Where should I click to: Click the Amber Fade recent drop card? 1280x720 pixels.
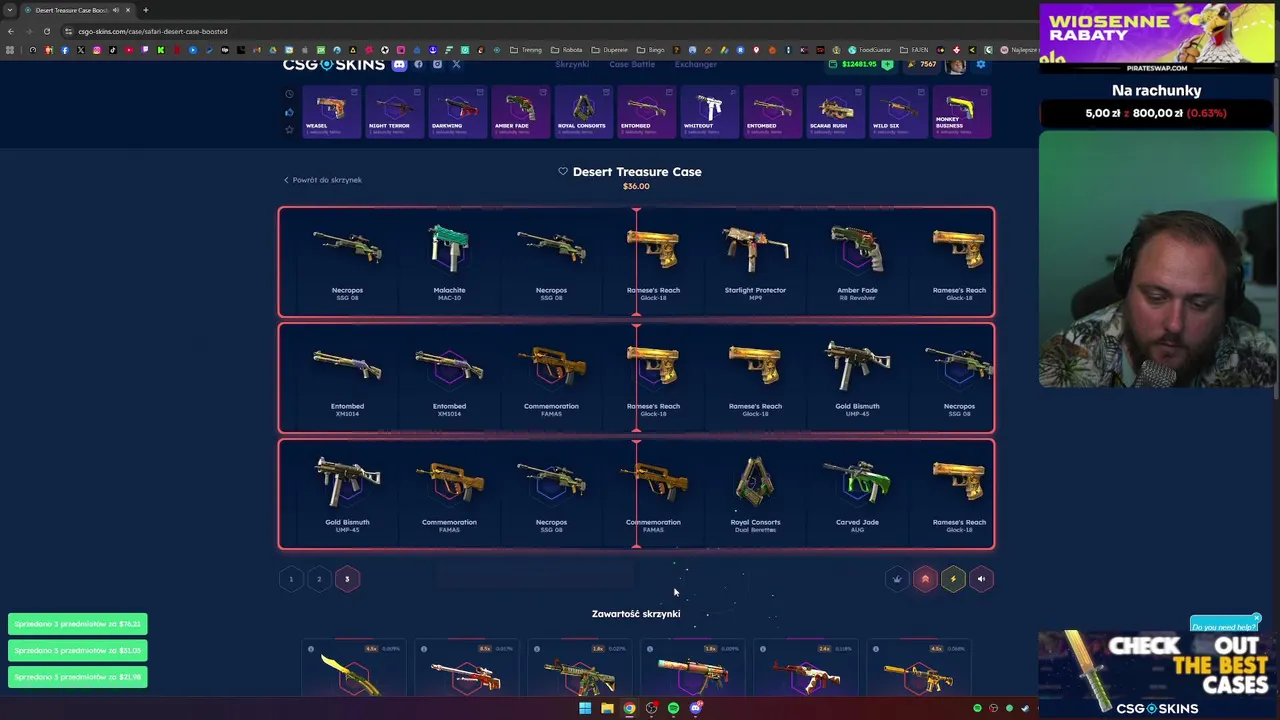[x=520, y=112]
